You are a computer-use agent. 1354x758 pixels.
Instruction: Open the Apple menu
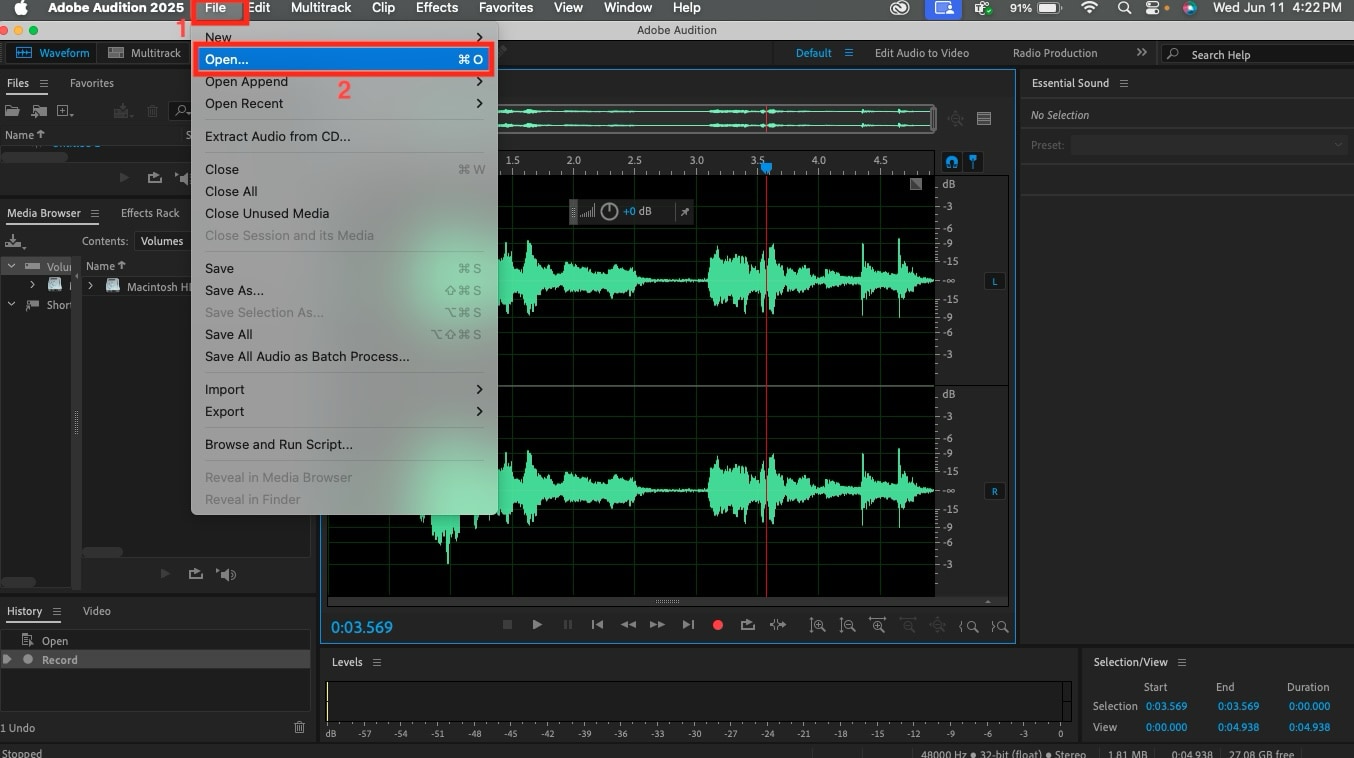point(20,8)
